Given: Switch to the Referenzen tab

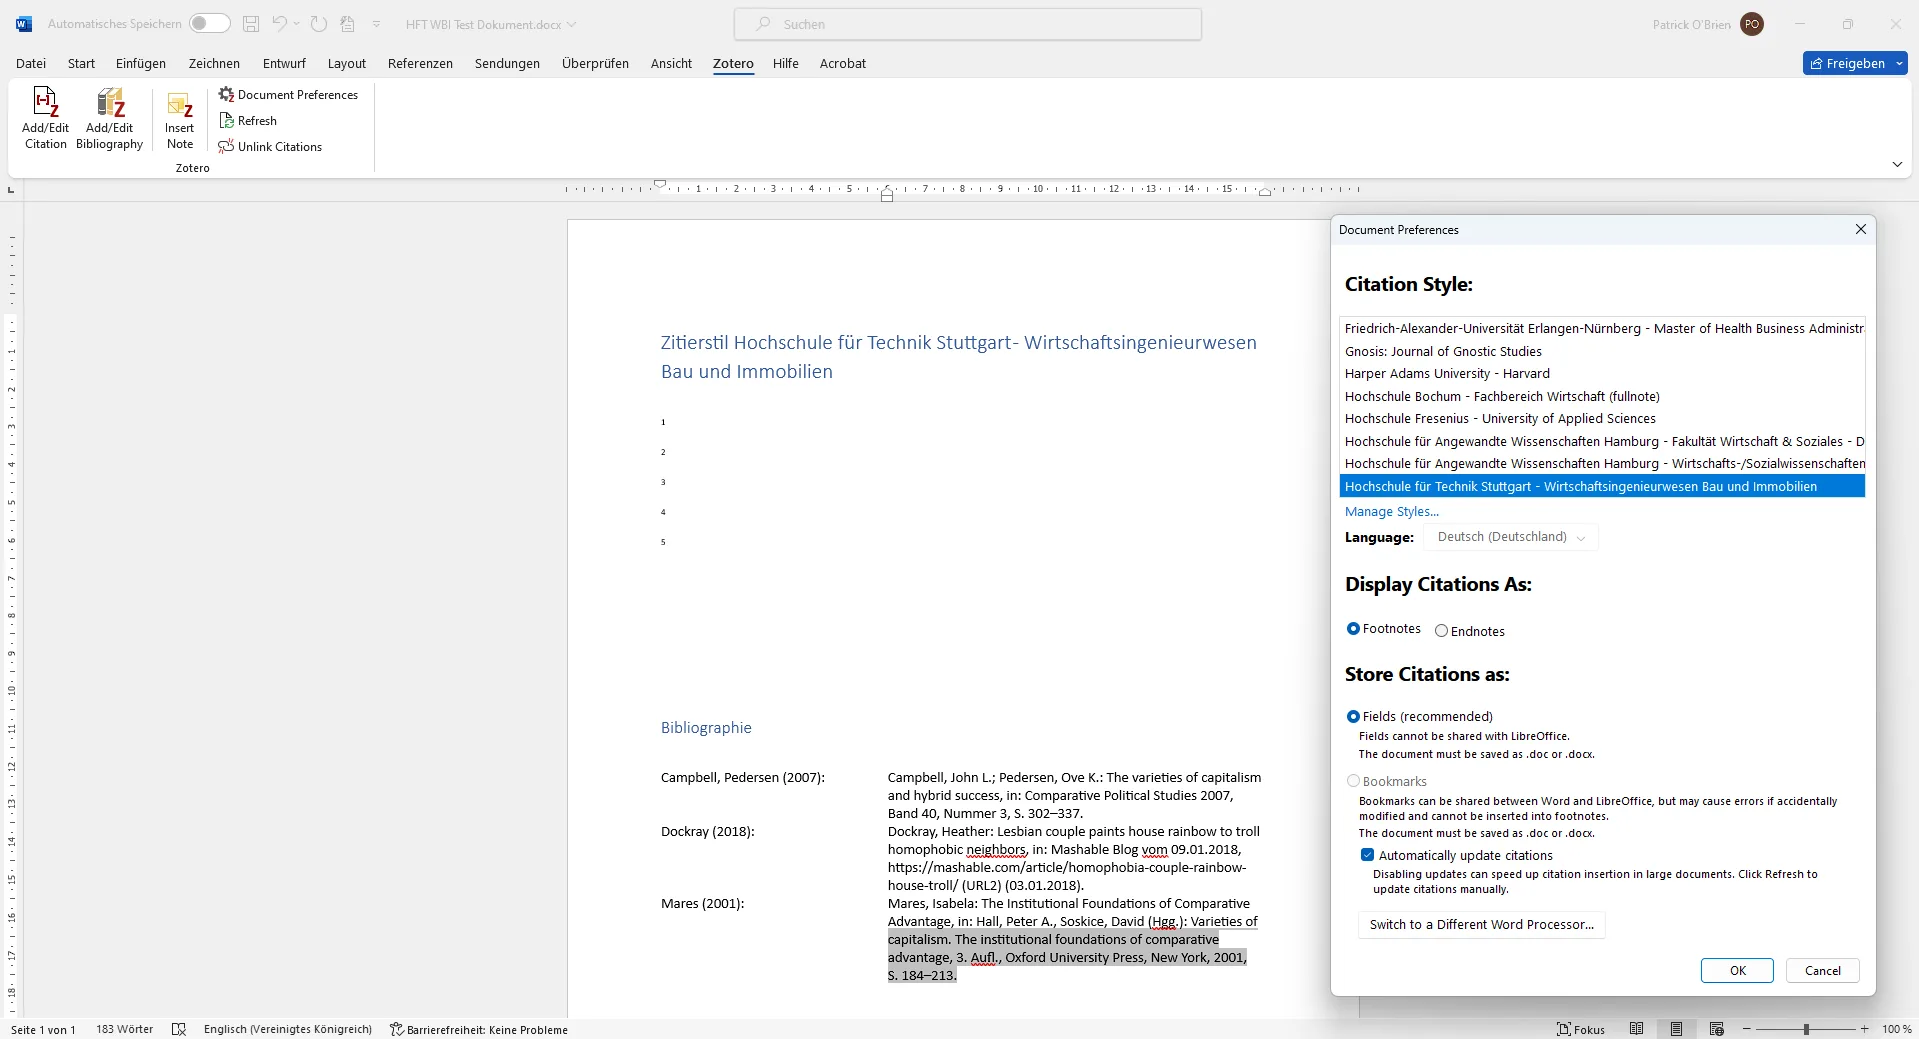Looking at the screenshot, I should pos(420,63).
